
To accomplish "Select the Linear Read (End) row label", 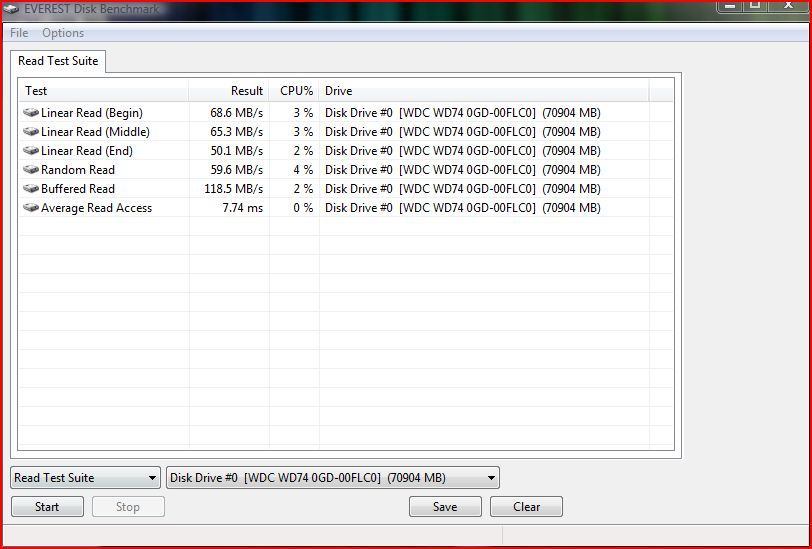I will [87, 151].
